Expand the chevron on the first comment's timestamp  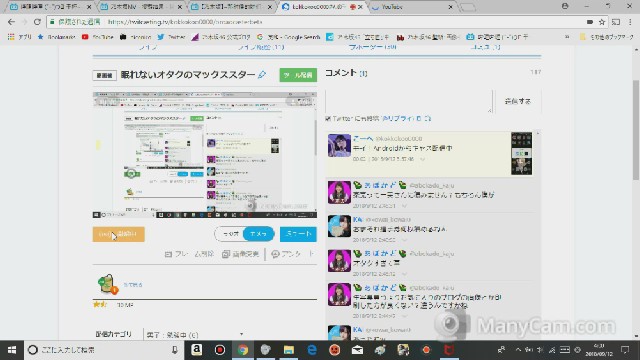[422, 159]
